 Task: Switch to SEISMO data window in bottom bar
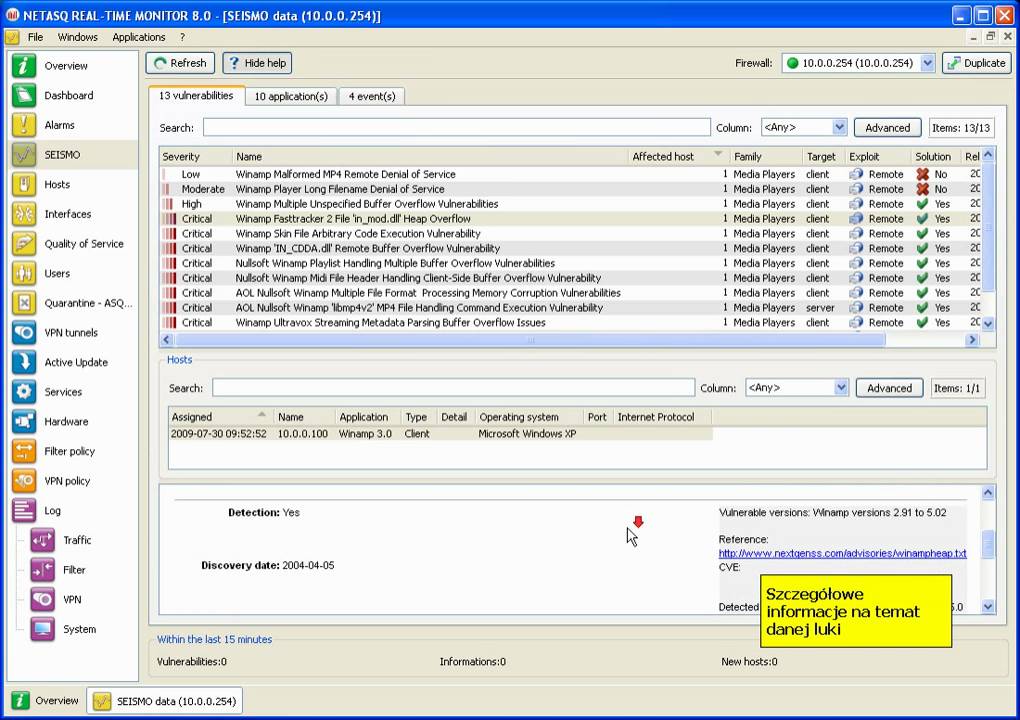tap(165, 701)
